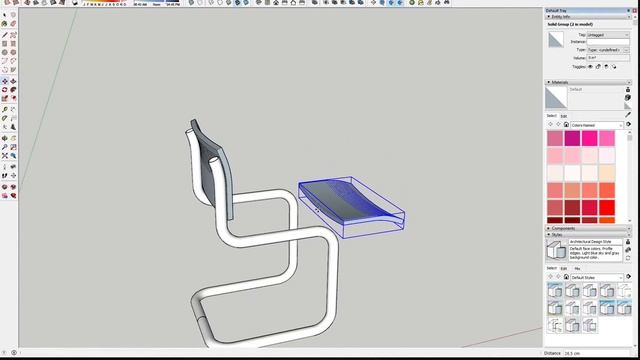Screen dimensions: 640x360
Task: Toggle the lock icon in Entity Info
Action: [x=598, y=67]
